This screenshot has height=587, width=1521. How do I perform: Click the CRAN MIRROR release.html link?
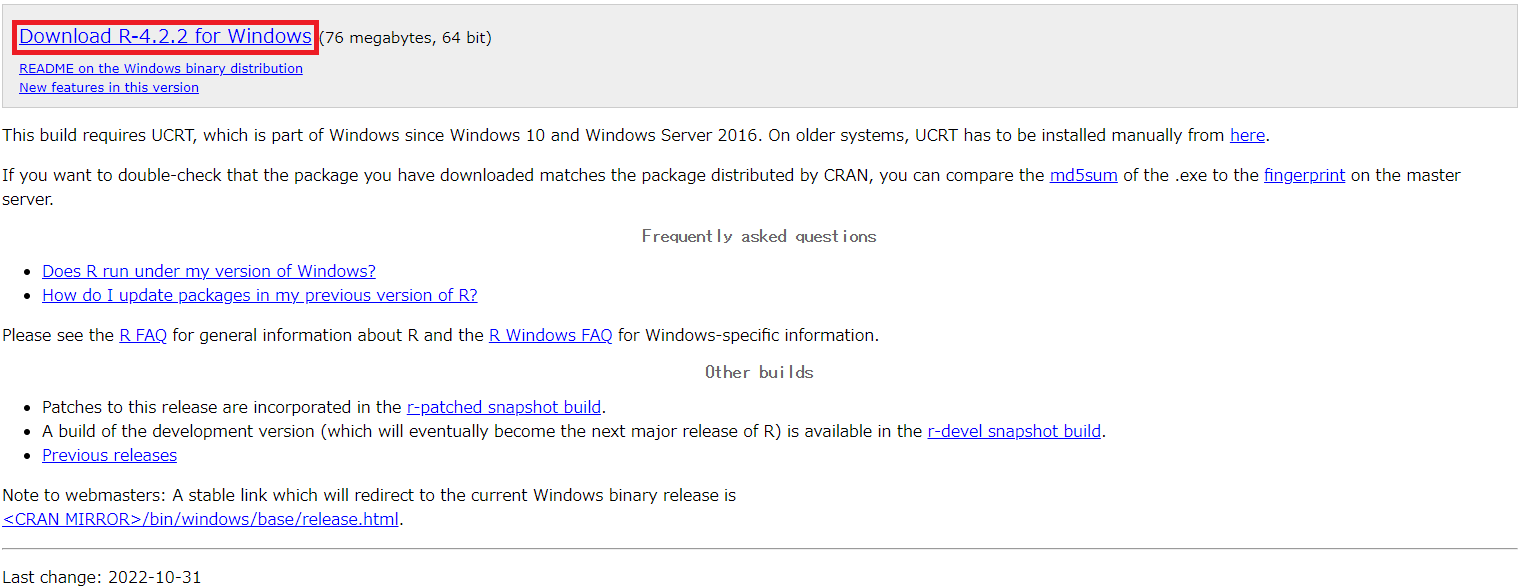coord(201,519)
